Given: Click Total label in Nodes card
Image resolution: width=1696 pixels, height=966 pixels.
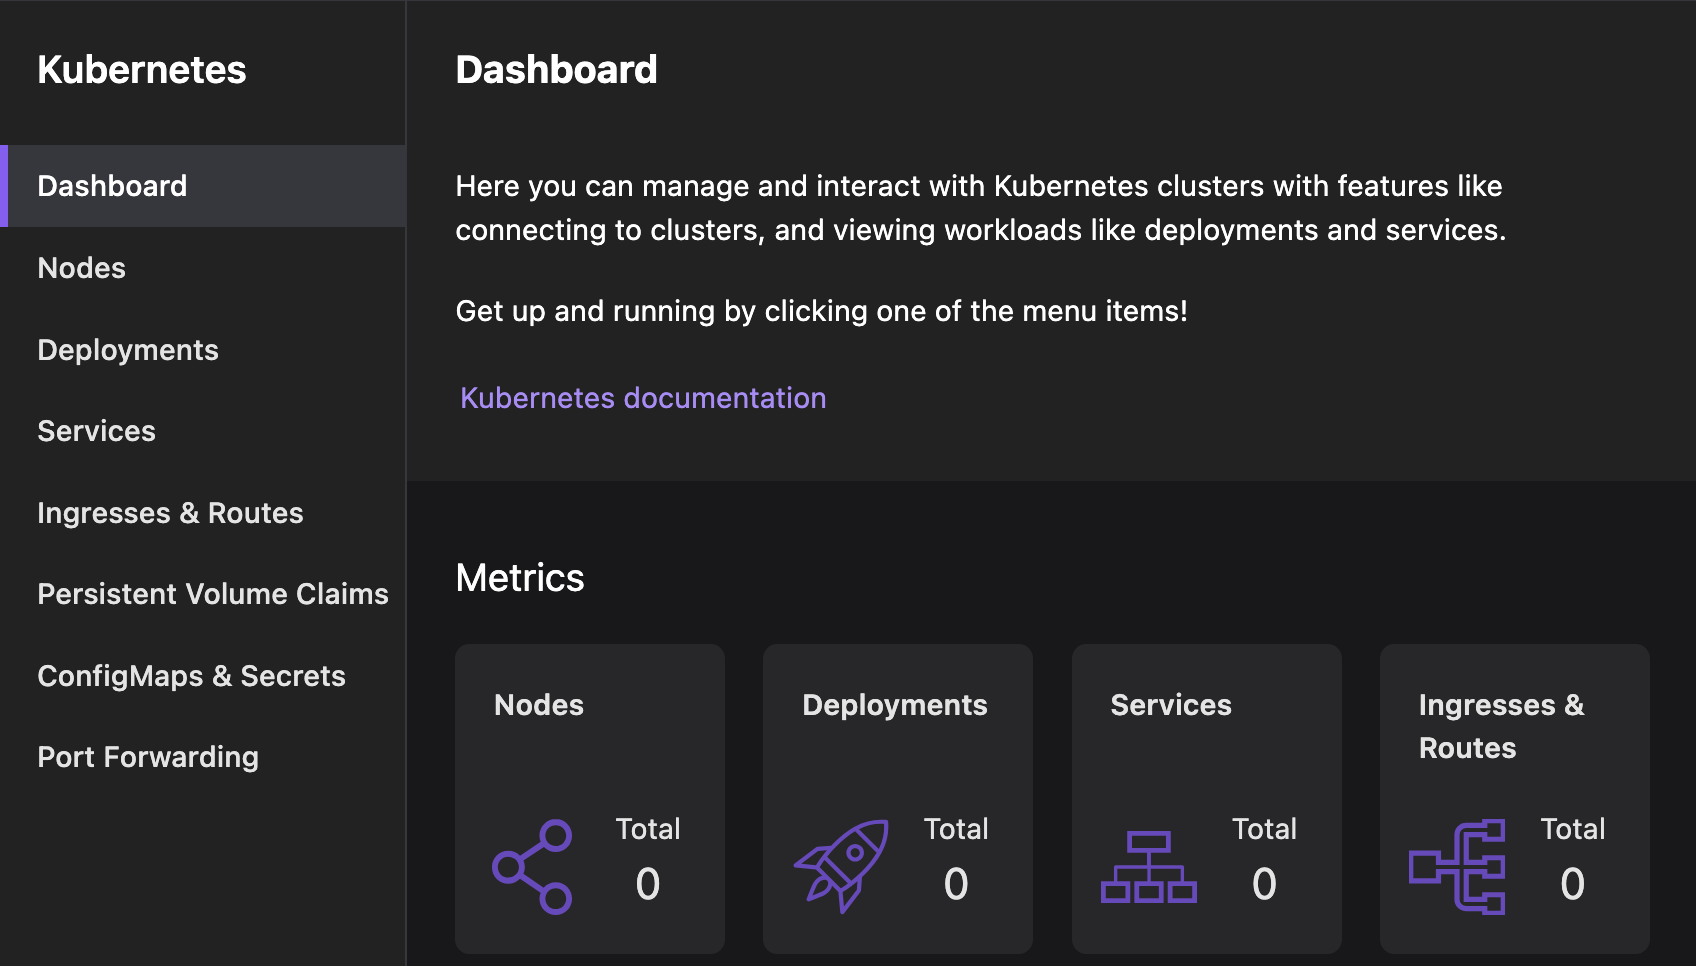Looking at the screenshot, I should tap(648, 829).
